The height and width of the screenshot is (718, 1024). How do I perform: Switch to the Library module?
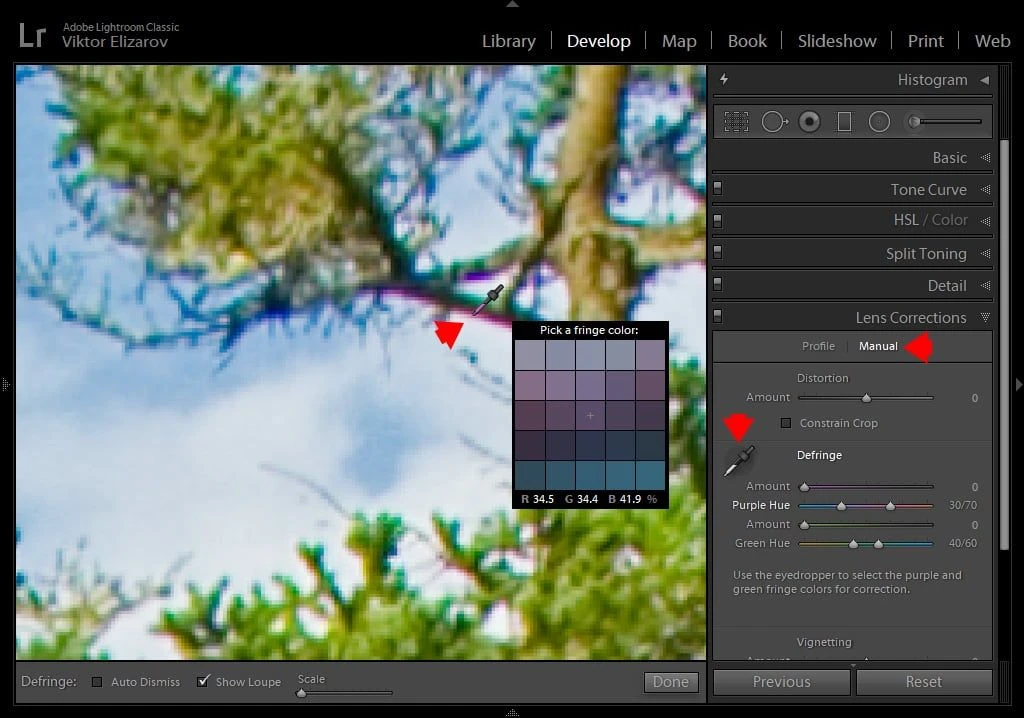coord(508,41)
